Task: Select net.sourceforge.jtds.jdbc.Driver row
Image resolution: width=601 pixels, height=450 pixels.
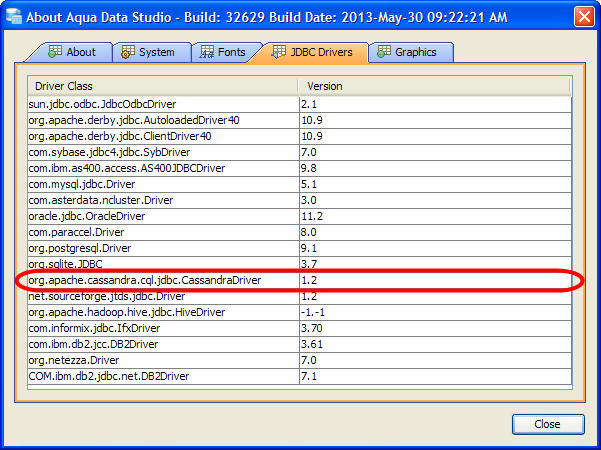Action: (x=300, y=296)
